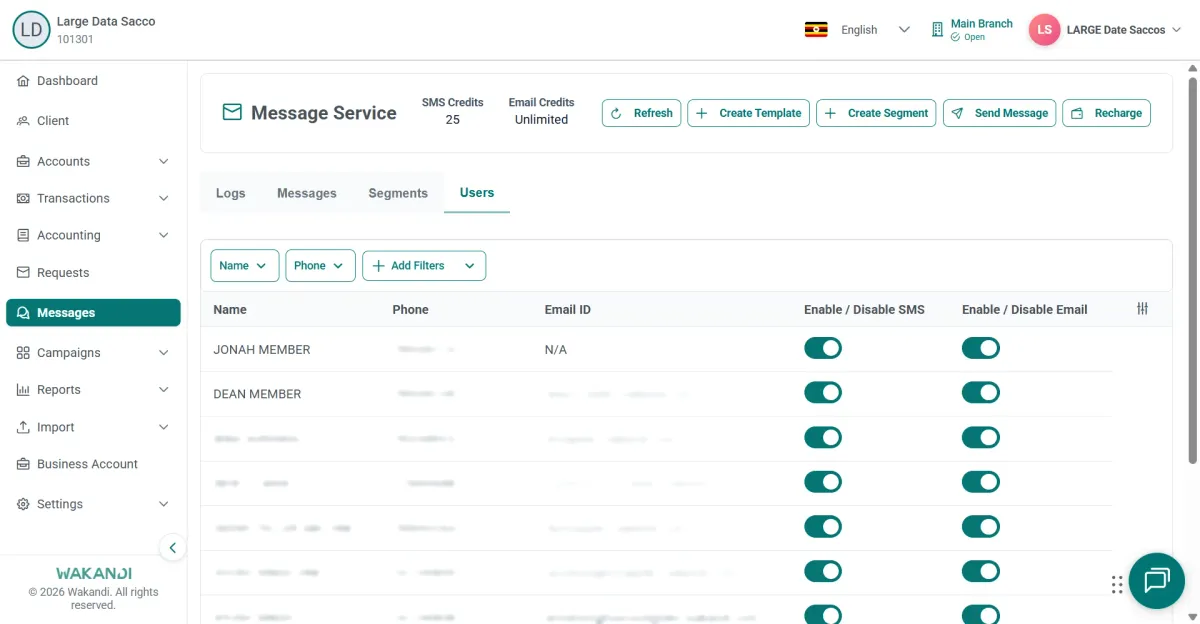Disable Email toggle in the third user row

point(981,437)
